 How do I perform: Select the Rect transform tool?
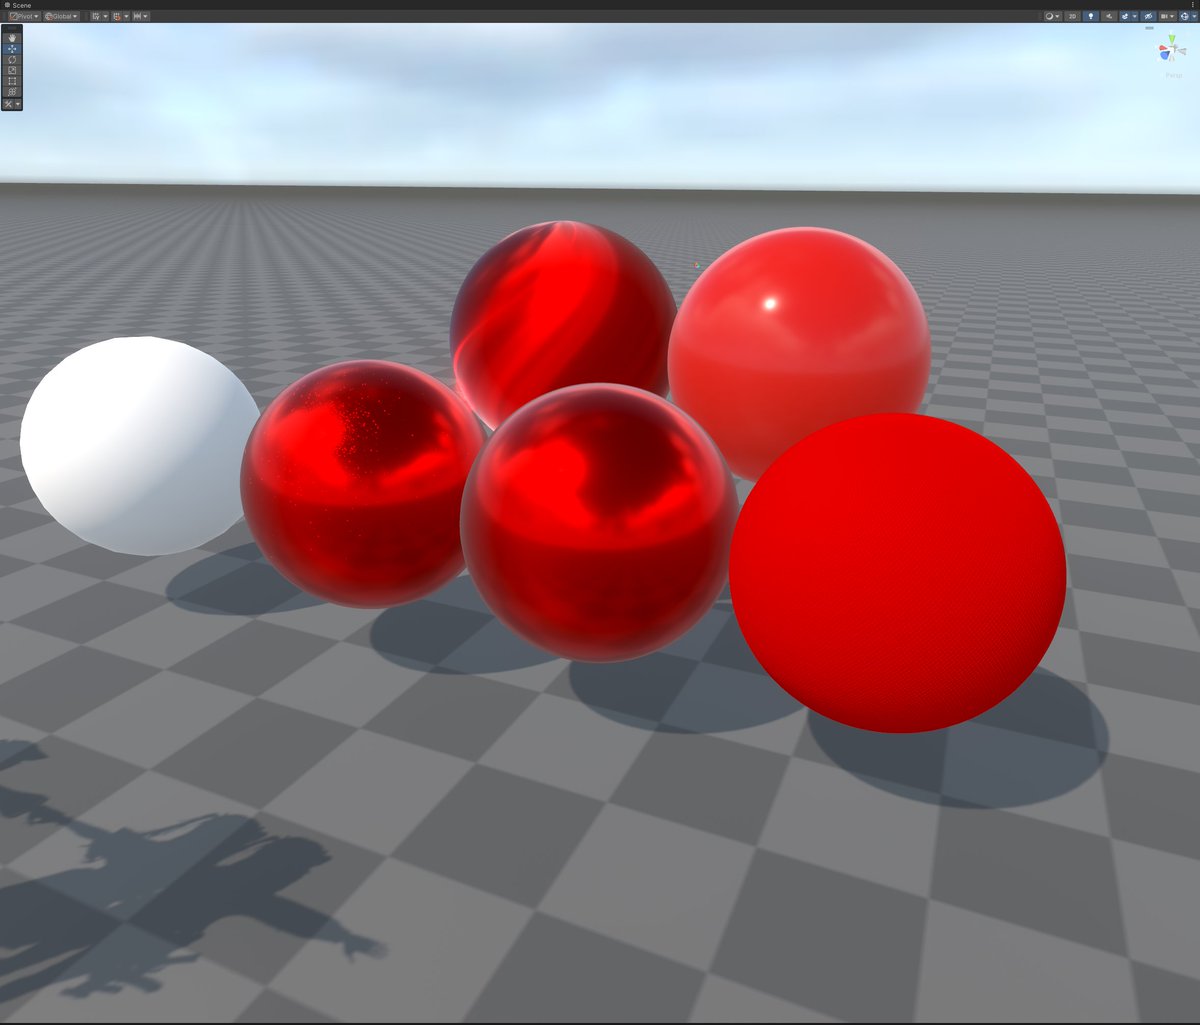tap(12, 81)
